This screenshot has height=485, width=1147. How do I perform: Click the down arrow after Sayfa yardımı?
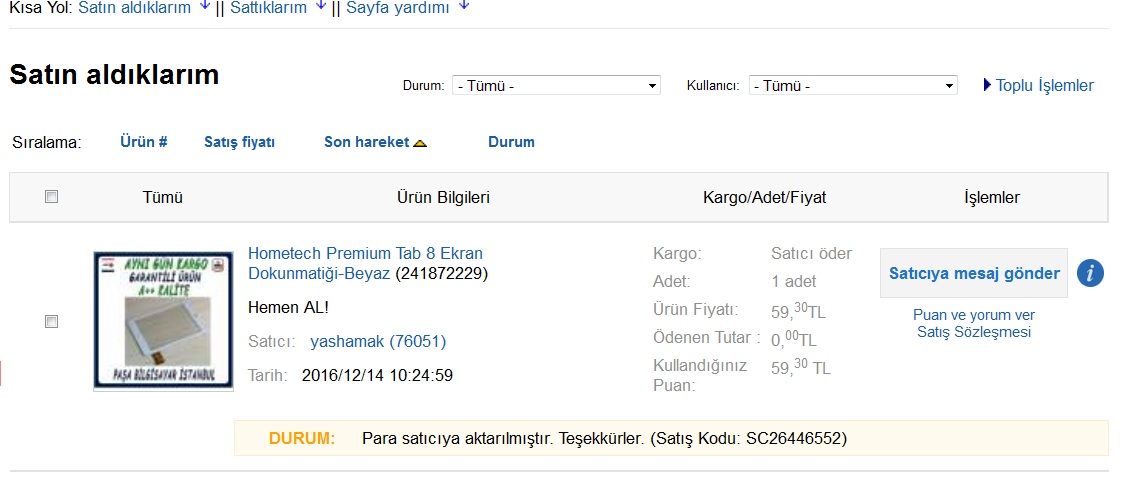[463, 7]
